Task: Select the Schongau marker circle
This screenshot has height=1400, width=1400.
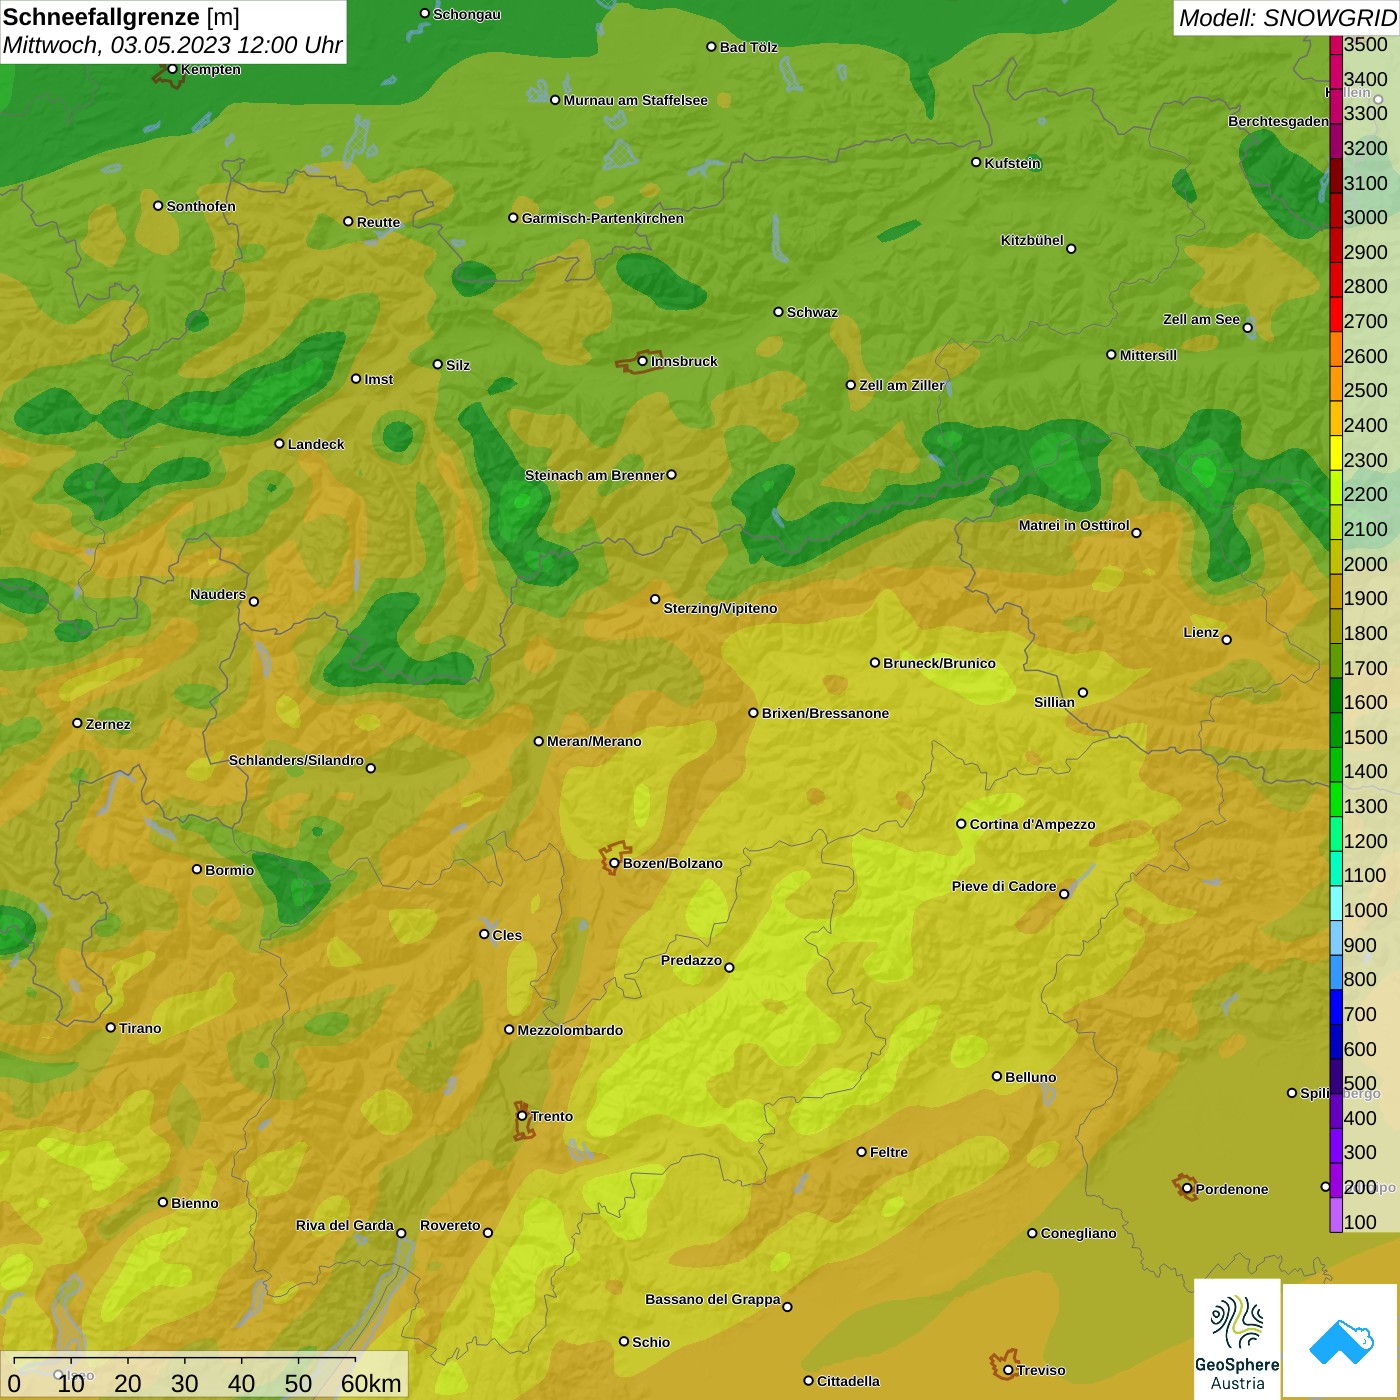Action: coord(425,13)
